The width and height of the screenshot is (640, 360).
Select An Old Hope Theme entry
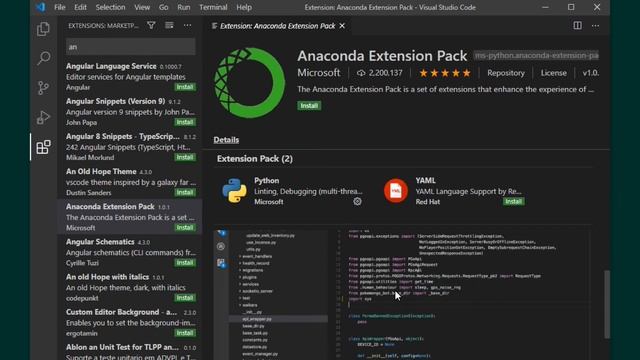pos(130,182)
